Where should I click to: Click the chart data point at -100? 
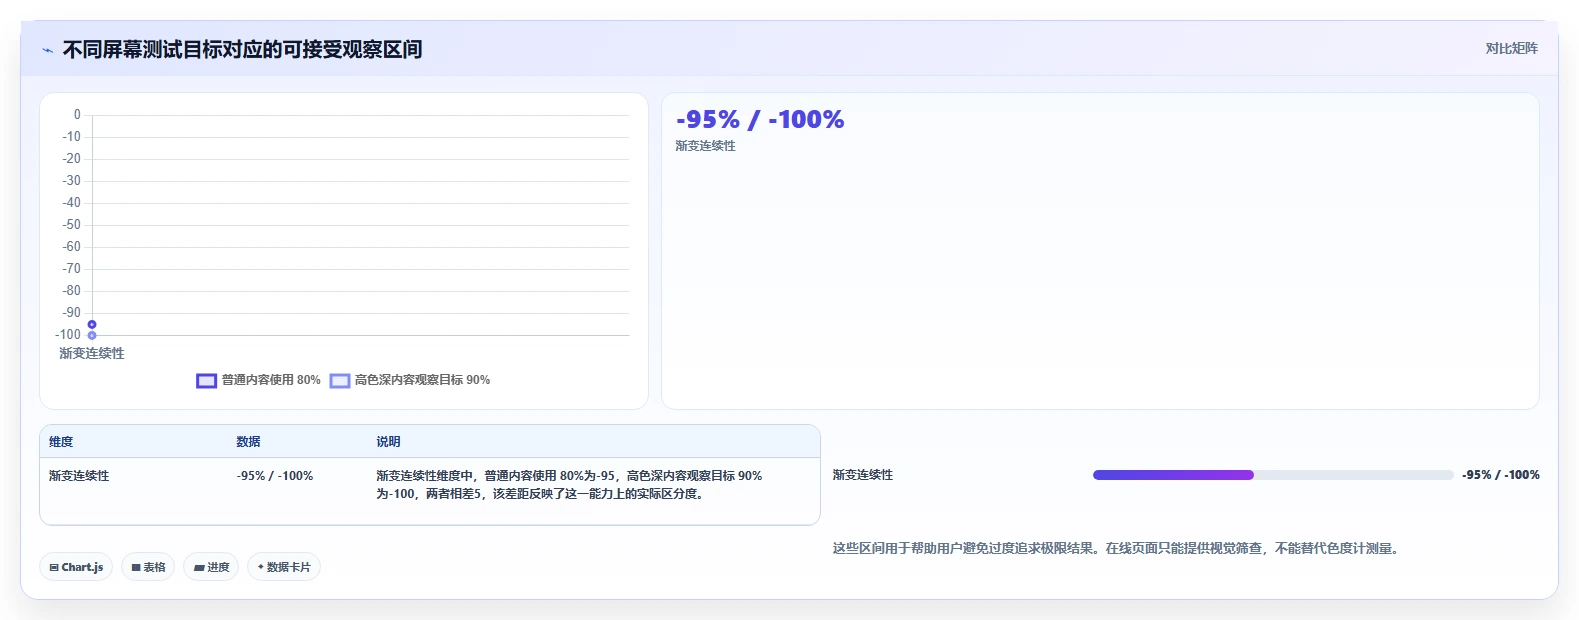92,335
